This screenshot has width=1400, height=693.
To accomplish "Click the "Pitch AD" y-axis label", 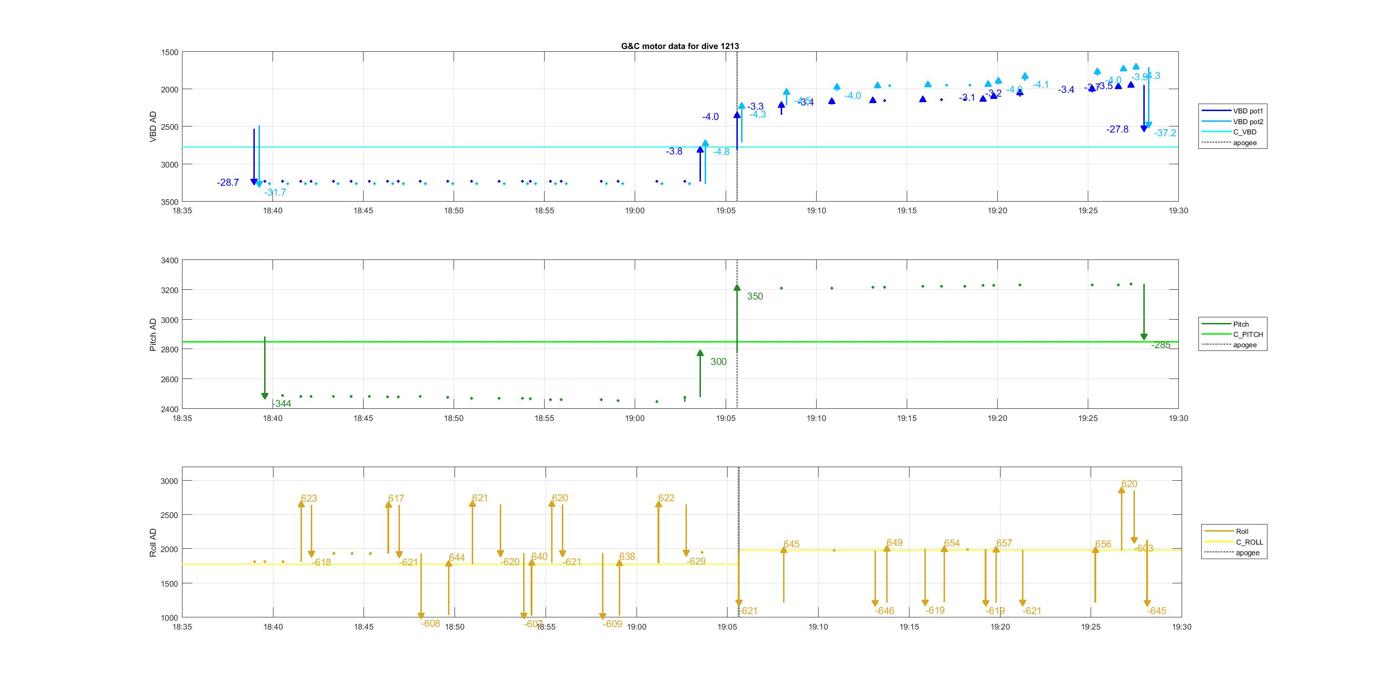I will [154, 335].
